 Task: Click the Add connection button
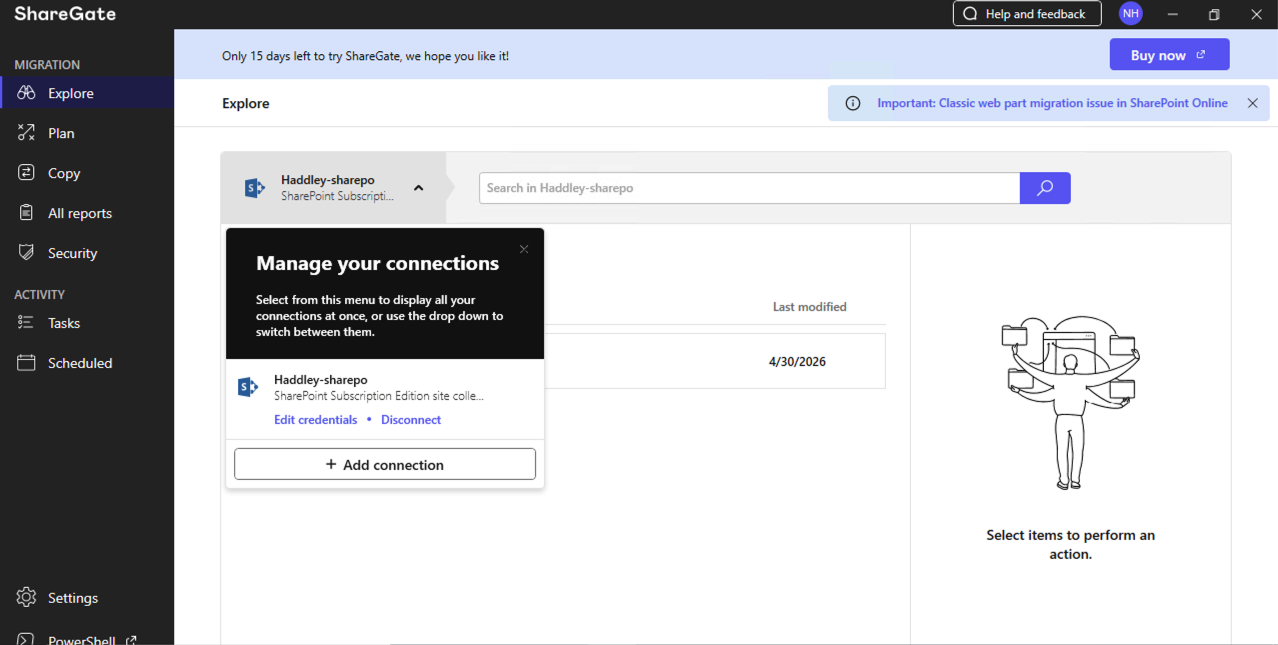click(385, 464)
